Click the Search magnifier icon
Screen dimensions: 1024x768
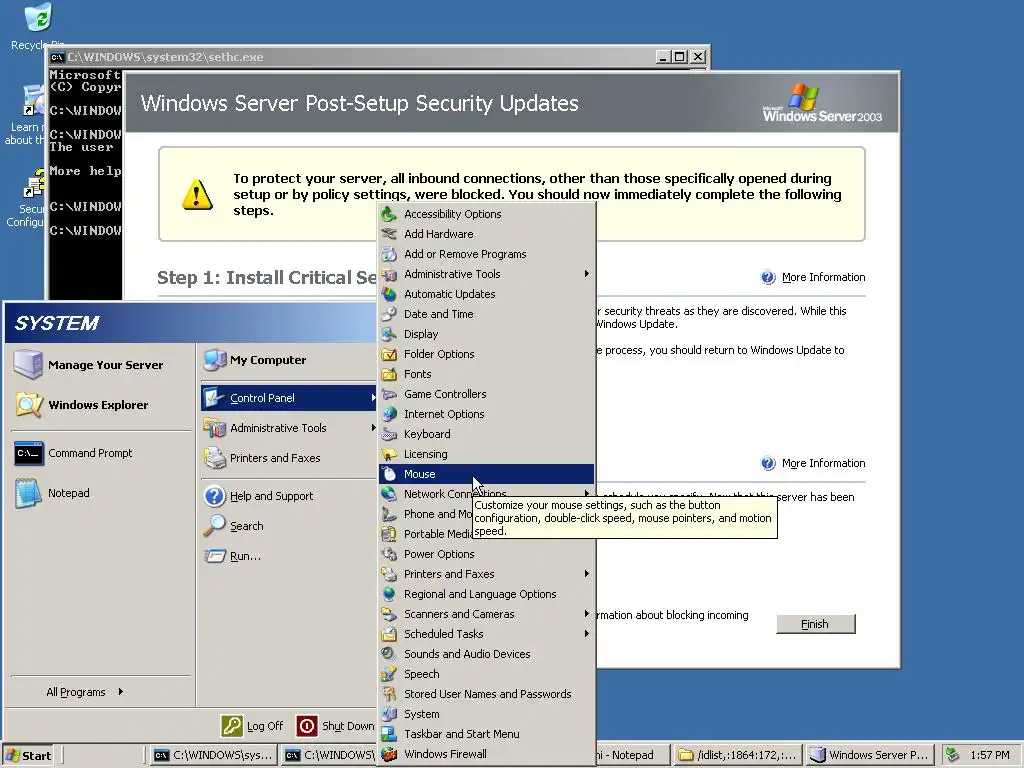coord(214,526)
